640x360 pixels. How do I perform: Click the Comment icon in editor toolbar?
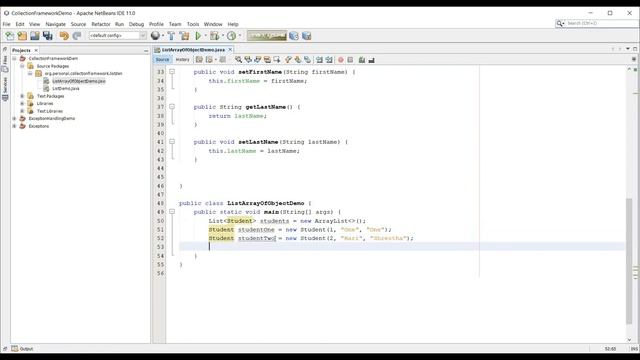362,60
